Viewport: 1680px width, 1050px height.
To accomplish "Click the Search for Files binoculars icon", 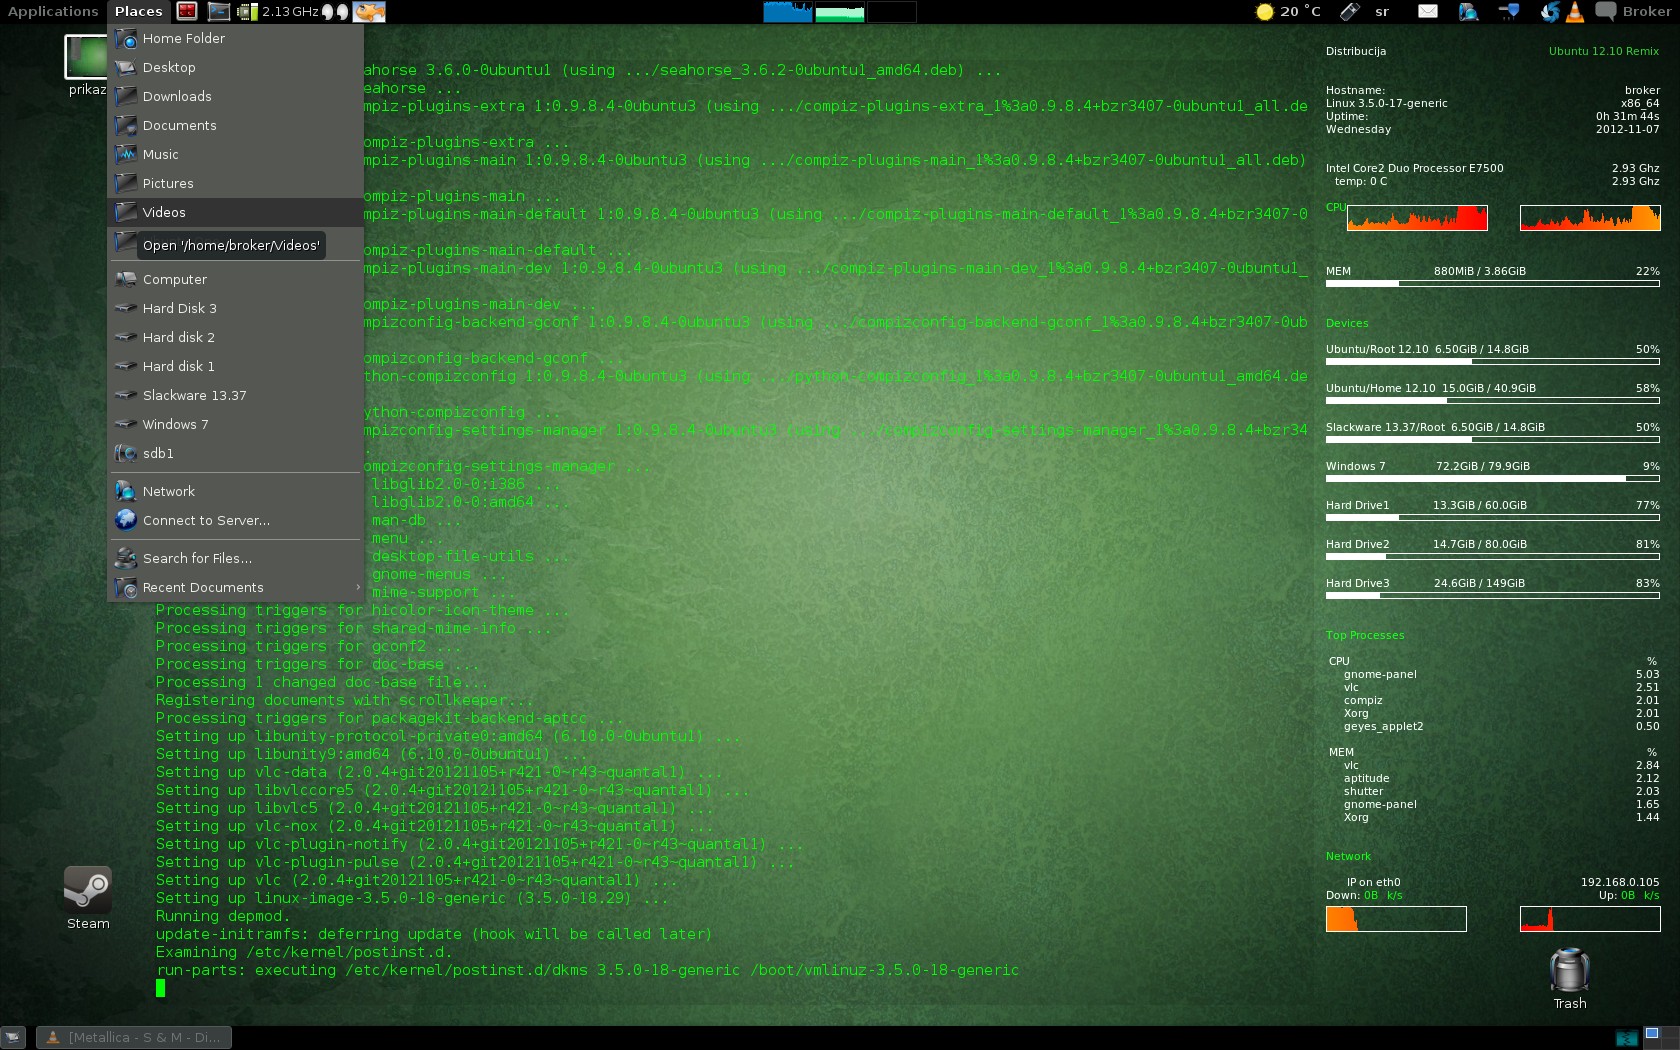I will tap(126, 558).
